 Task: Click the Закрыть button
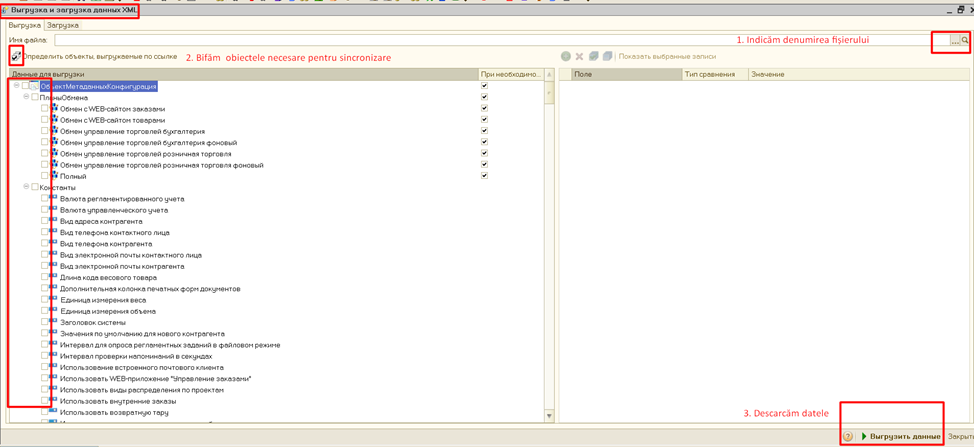pyautogui.click(x=960, y=436)
